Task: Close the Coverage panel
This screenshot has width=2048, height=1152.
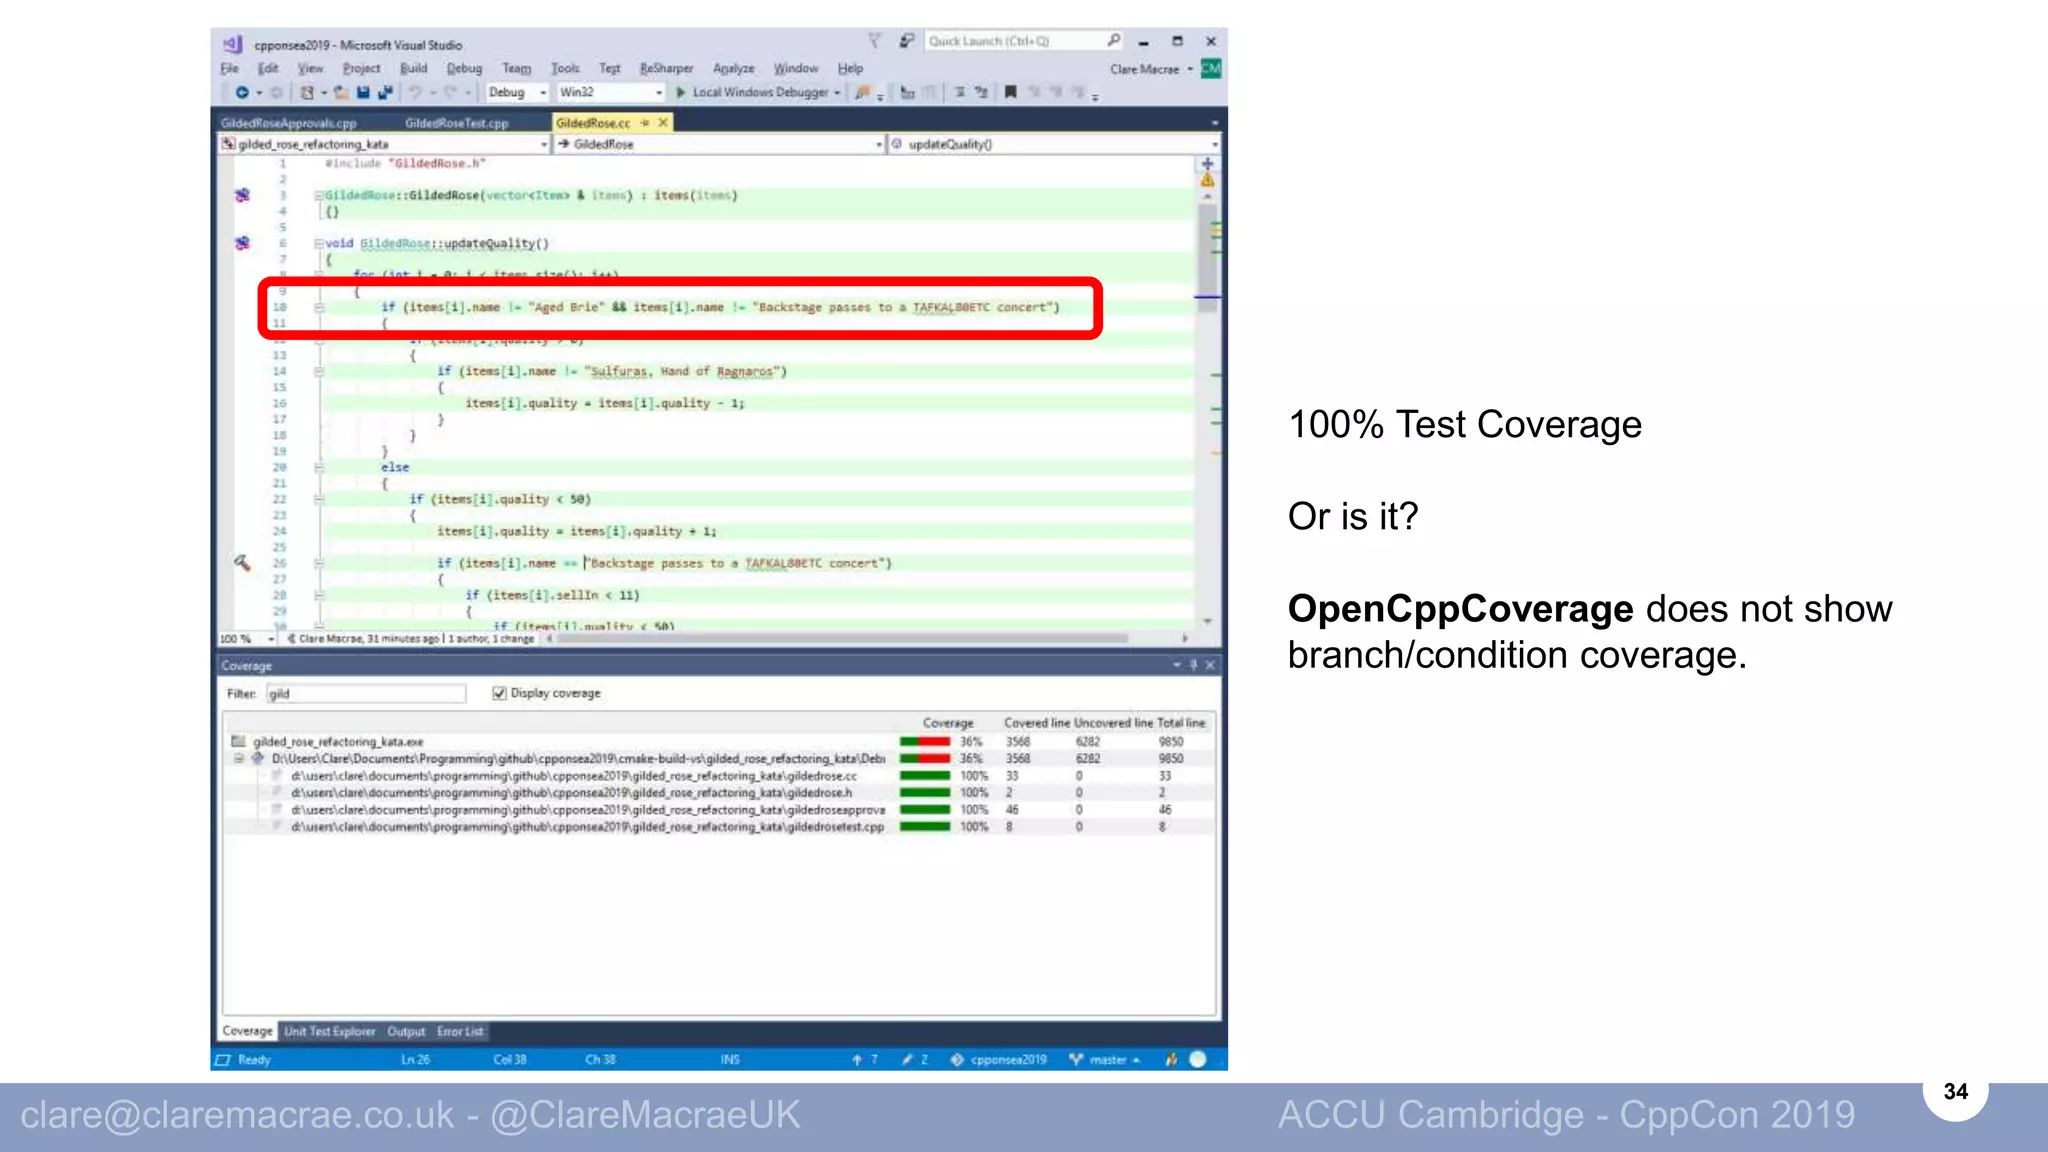Action: coord(1210,665)
